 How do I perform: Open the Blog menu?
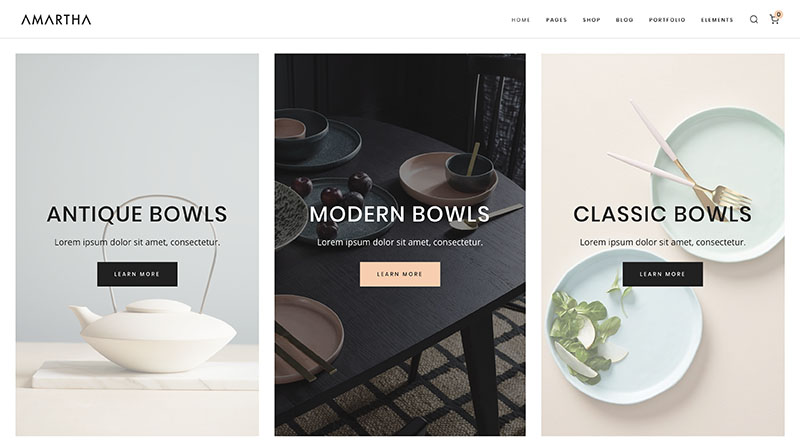(624, 20)
